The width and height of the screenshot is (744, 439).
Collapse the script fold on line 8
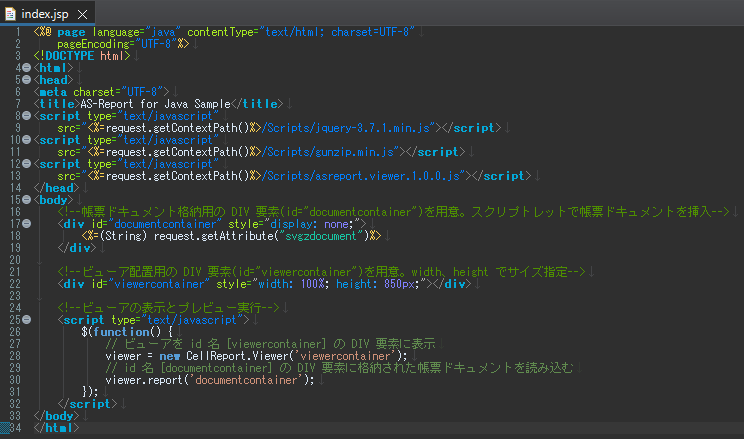coord(27,116)
